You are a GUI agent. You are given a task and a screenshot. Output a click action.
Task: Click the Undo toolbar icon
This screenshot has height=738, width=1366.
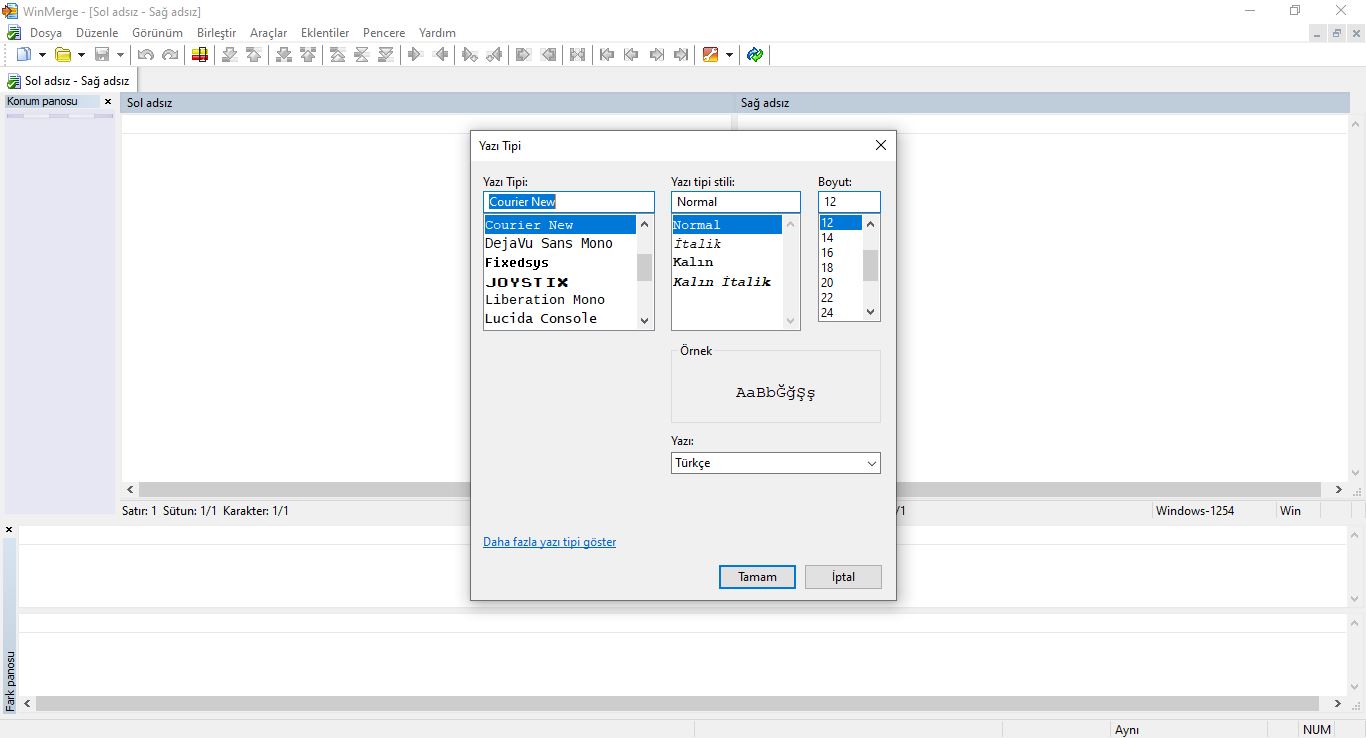point(146,55)
